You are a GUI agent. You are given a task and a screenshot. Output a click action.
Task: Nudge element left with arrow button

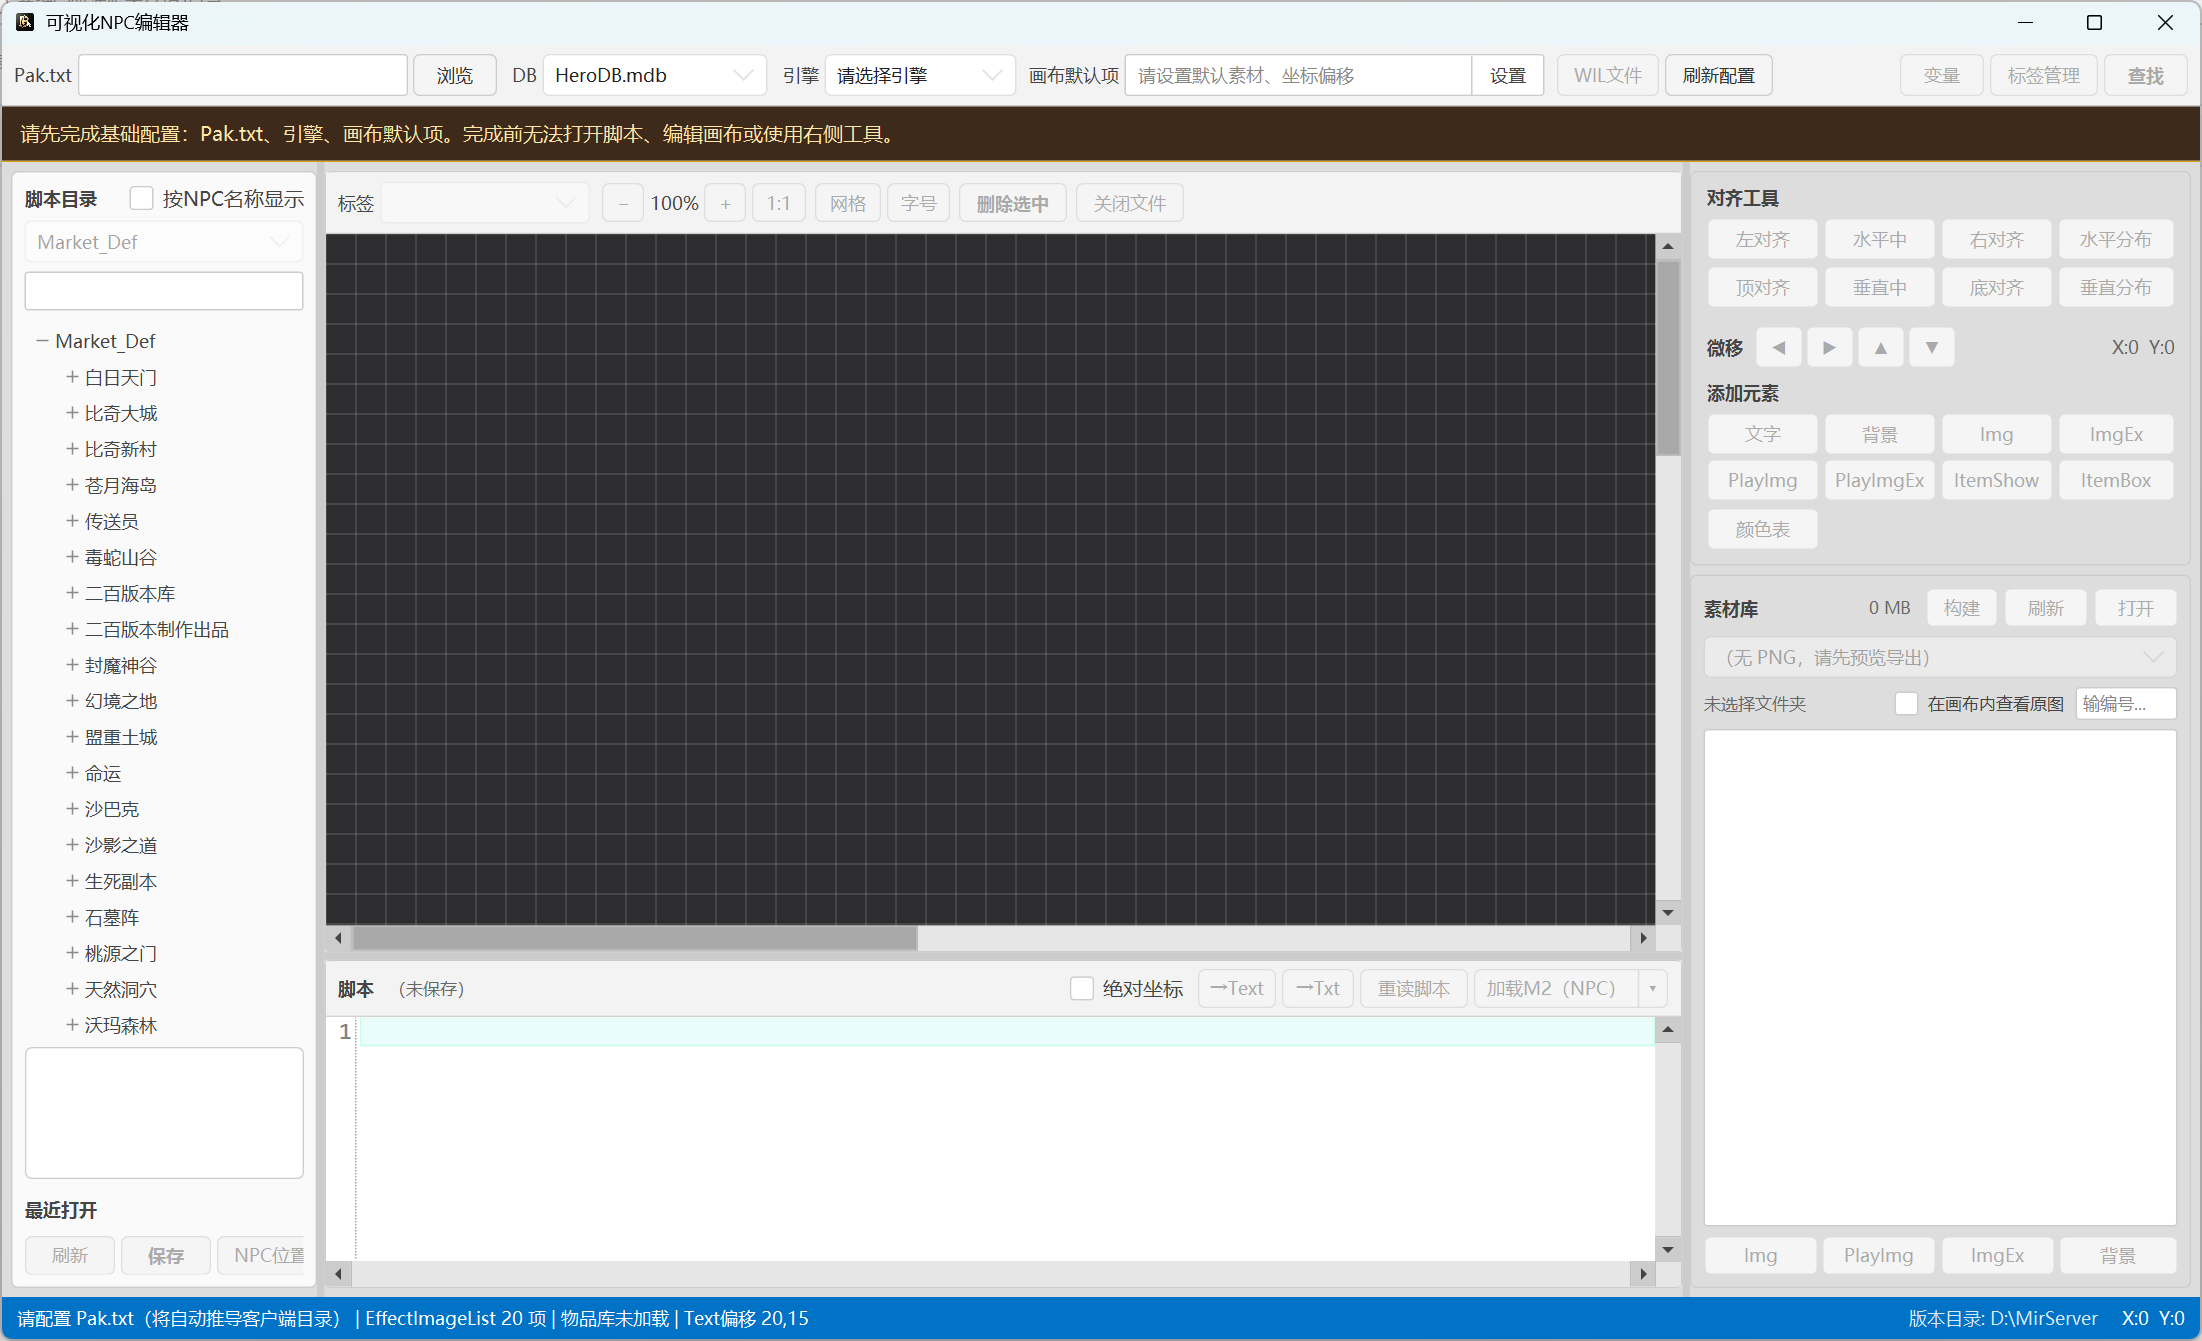[x=1778, y=348]
